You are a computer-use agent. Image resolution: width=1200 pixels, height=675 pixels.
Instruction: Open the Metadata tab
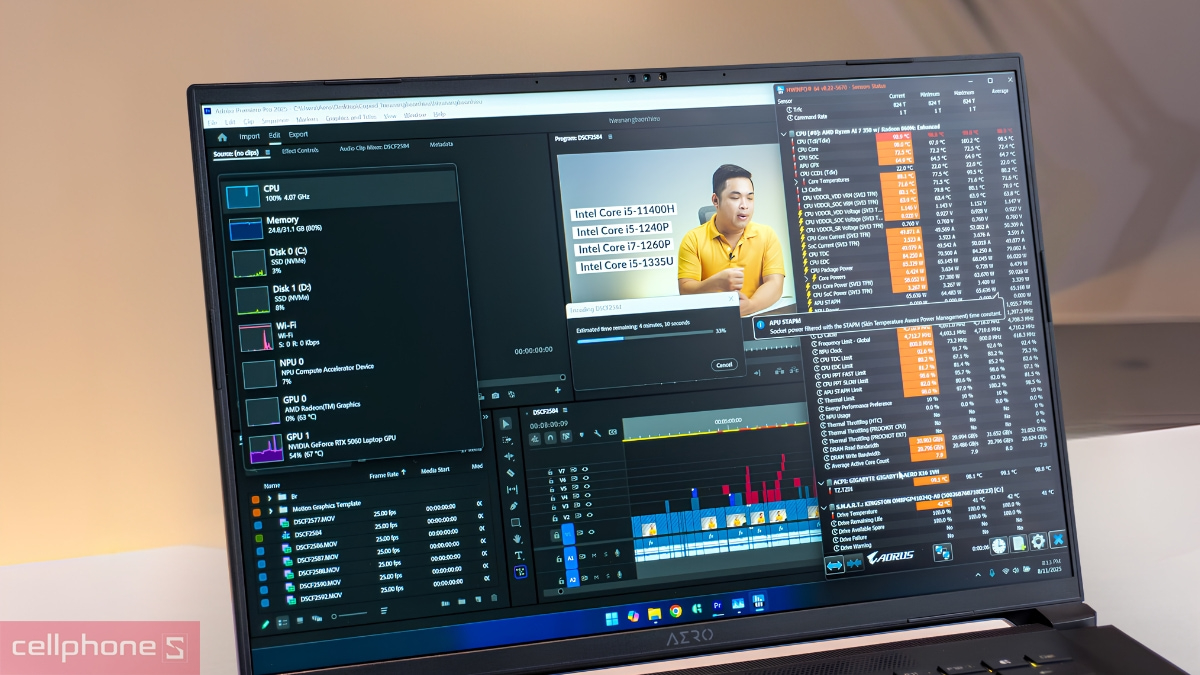pyautogui.click(x=441, y=145)
